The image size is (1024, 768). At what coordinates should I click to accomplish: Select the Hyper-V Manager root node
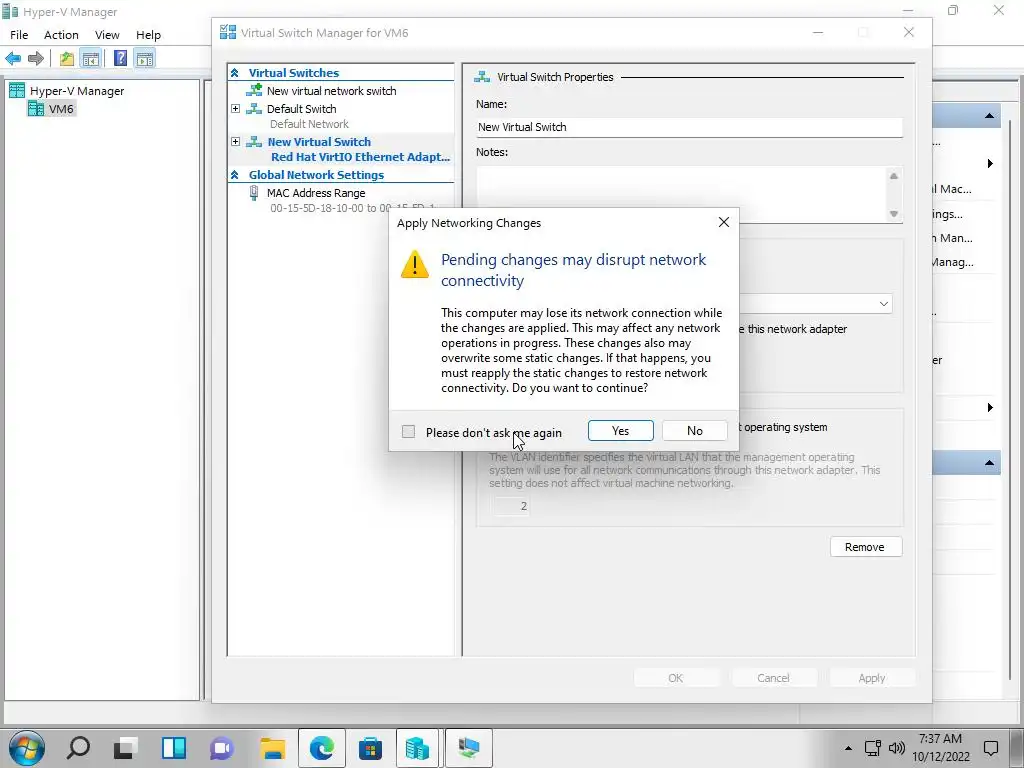click(76, 91)
